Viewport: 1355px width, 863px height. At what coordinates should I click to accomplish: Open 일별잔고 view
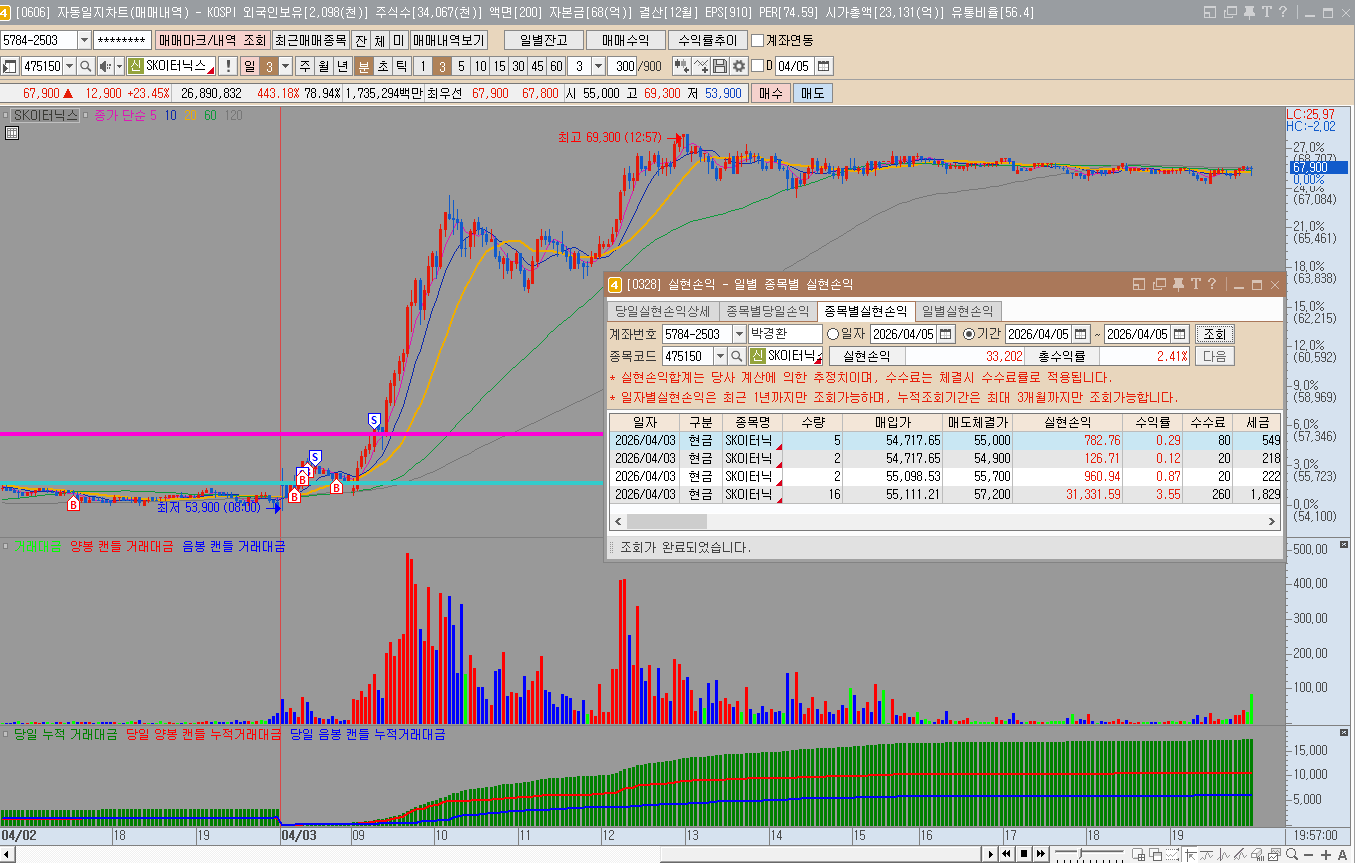click(543, 40)
